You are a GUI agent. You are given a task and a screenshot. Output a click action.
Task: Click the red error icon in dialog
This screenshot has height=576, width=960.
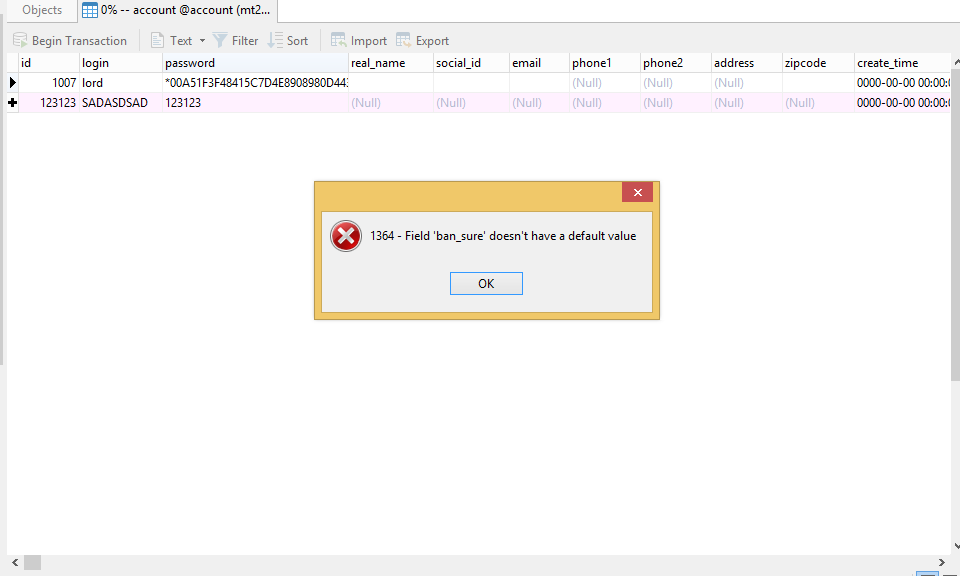tap(346, 236)
